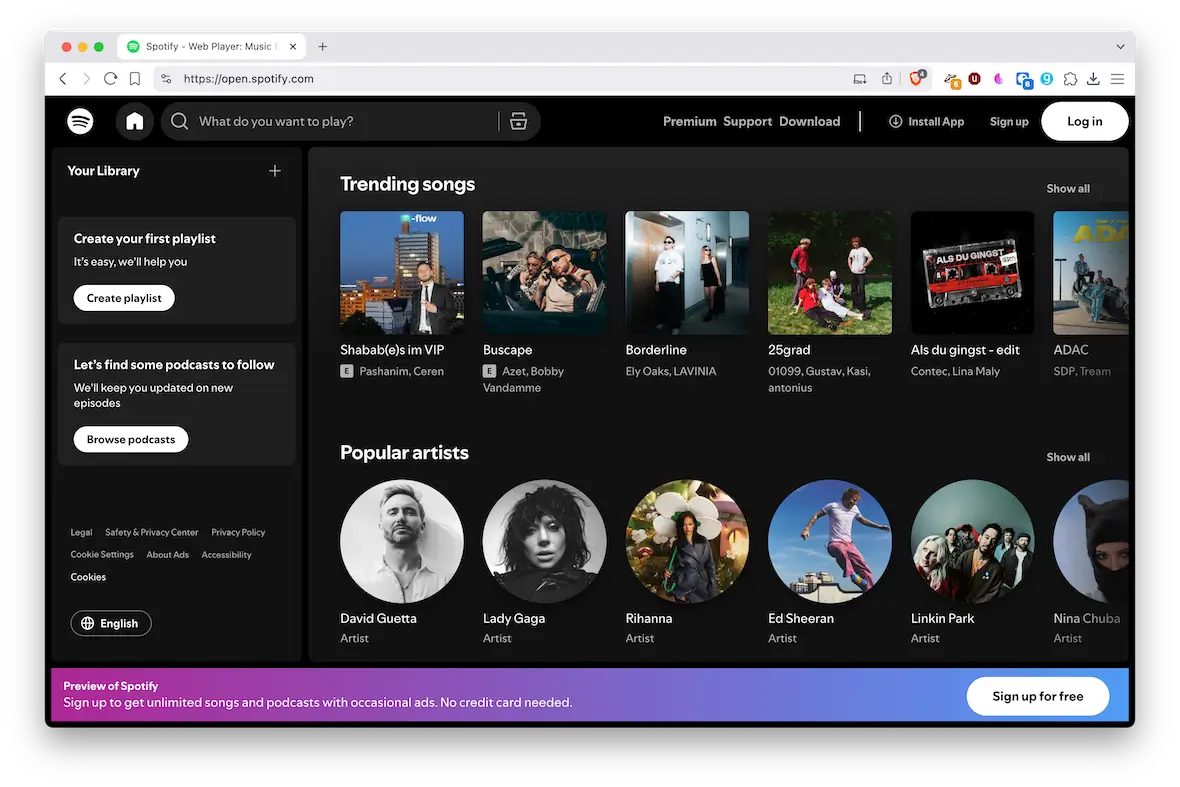Open Lady Gaga's artist photo
This screenshot has height=787, width=1180.
point(544,541)
